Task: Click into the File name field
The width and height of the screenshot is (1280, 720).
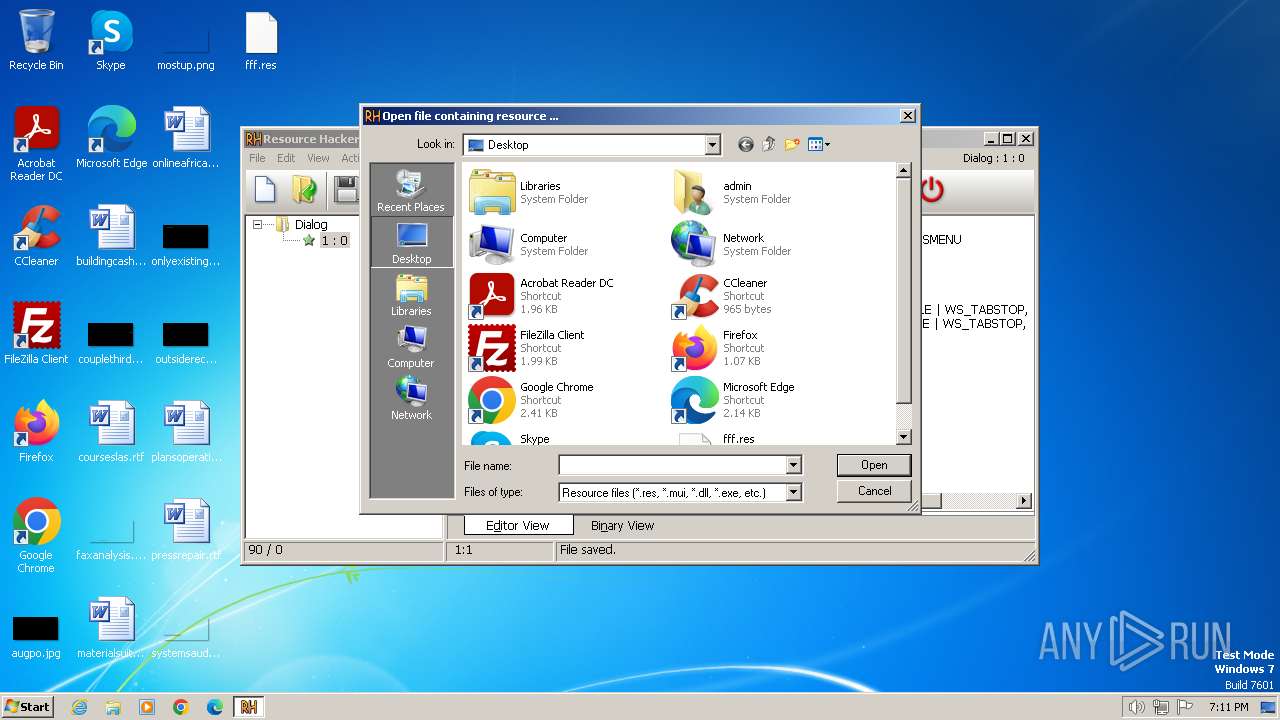Action: click(x=672, y=465)
